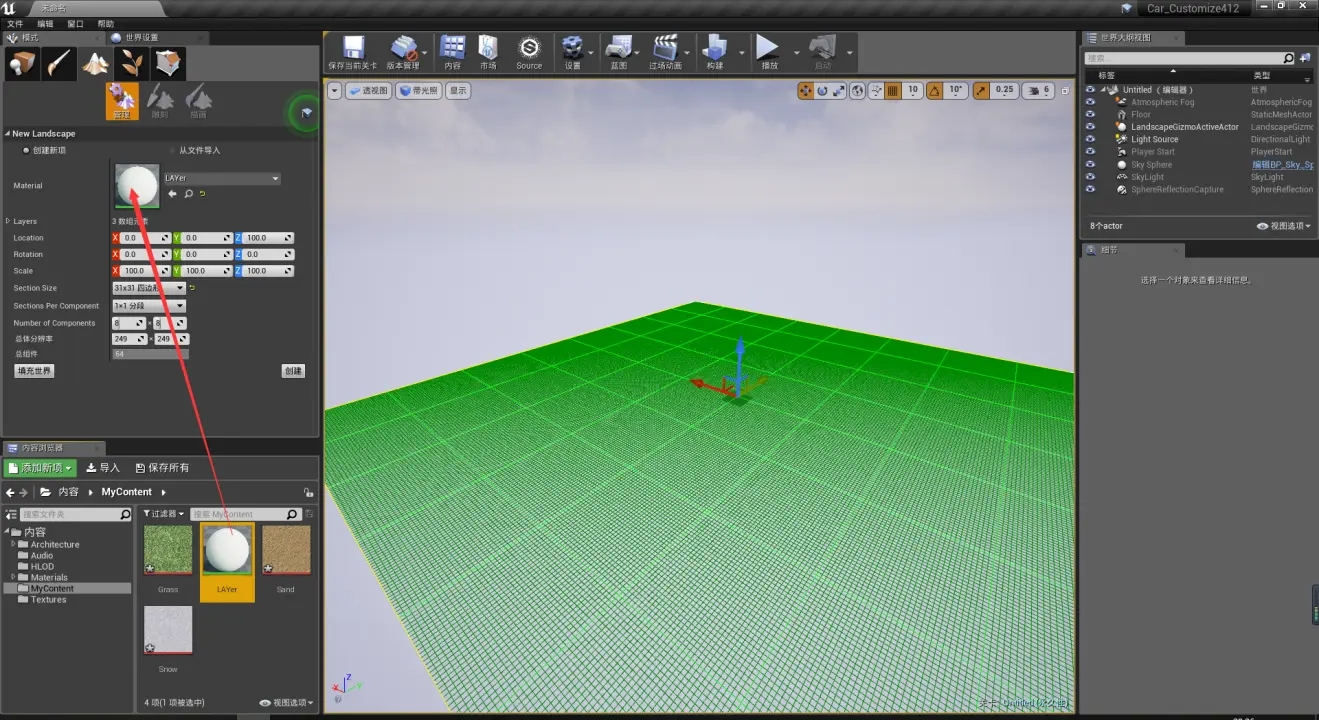
Task: Select the Foliage mode leaf icon
Action: (x=133, y=64)
